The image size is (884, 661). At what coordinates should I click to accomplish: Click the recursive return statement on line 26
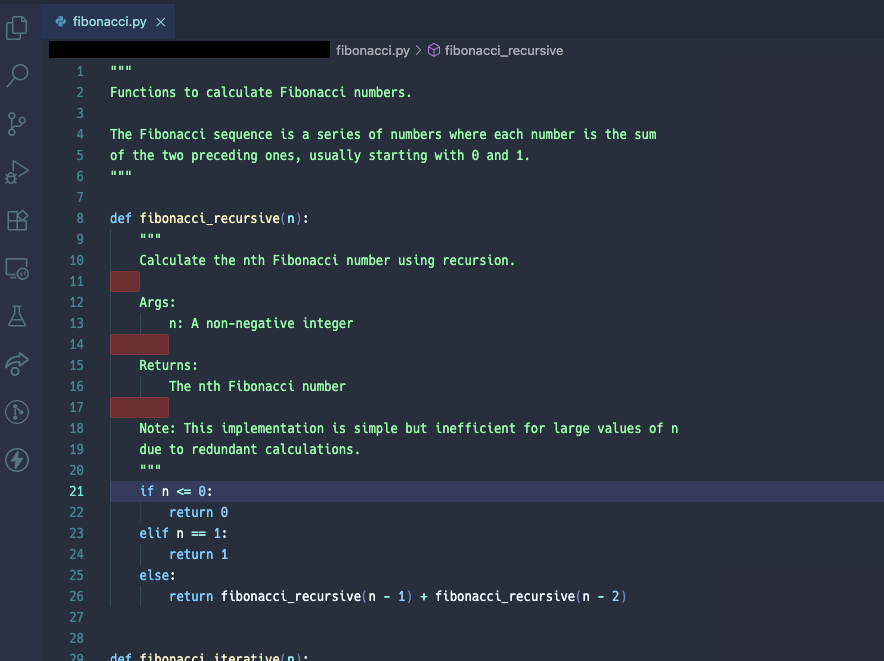pyautogui.click(x=397, y=596)
